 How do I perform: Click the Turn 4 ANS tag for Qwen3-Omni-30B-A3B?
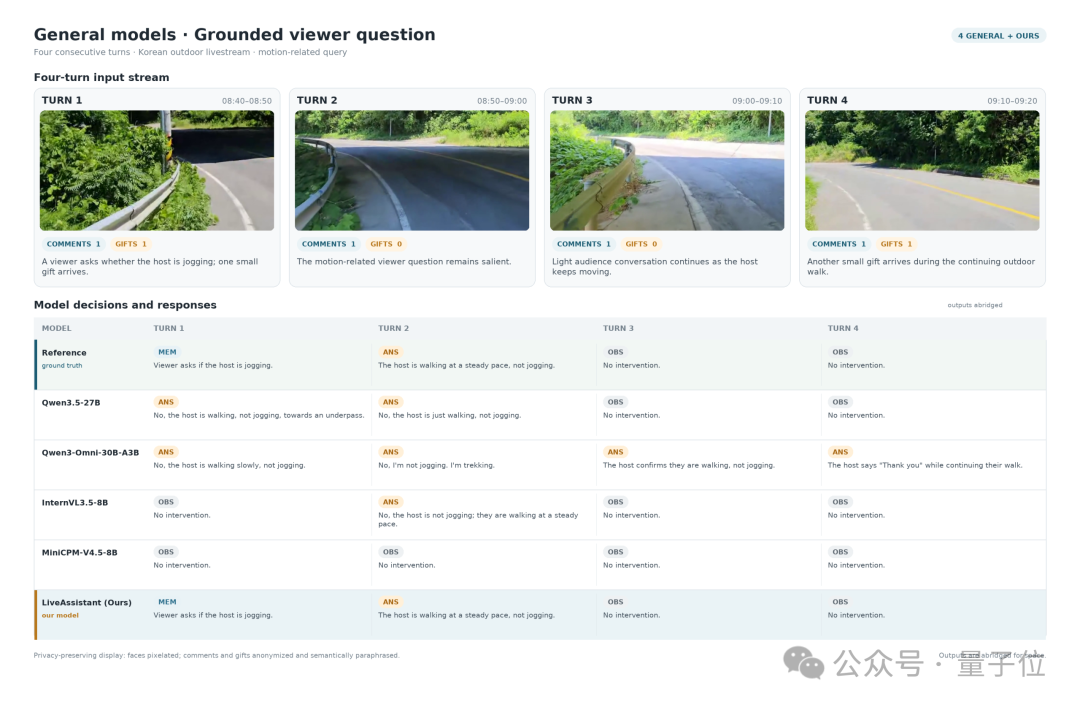840,452
